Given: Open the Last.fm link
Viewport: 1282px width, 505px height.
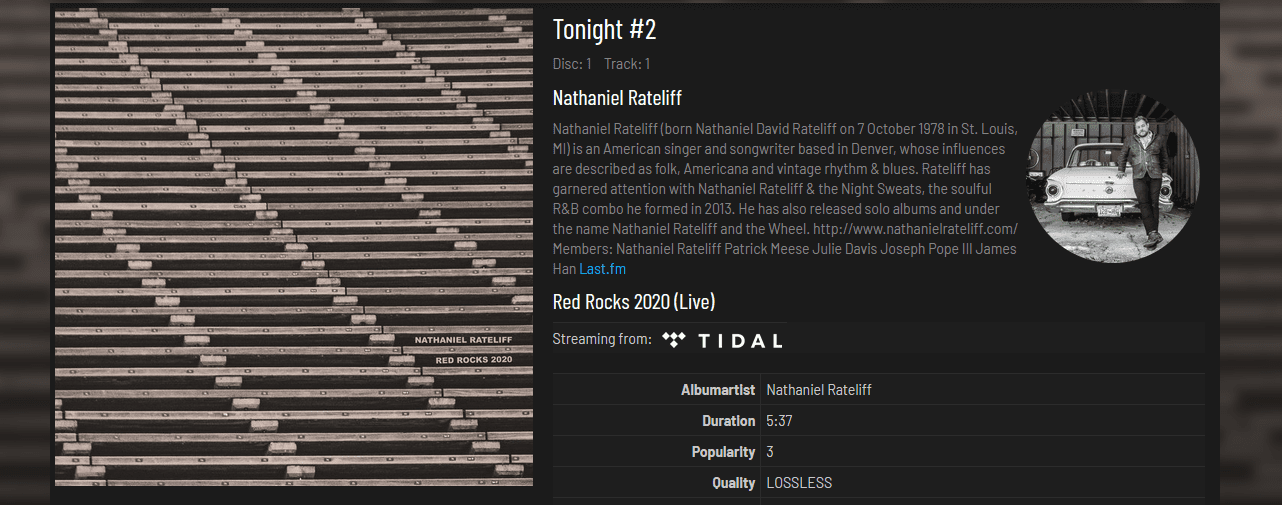Looking at the screenshot, I should tap(602, 269).
